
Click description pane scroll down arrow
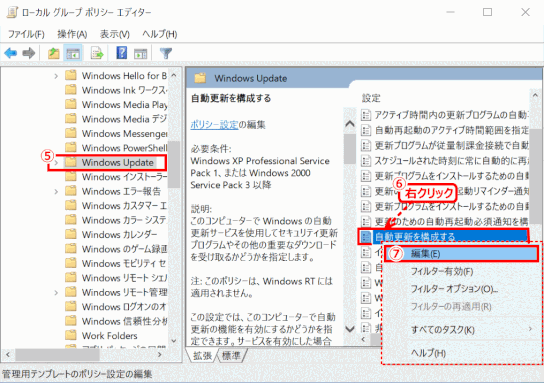pos(350,329)
